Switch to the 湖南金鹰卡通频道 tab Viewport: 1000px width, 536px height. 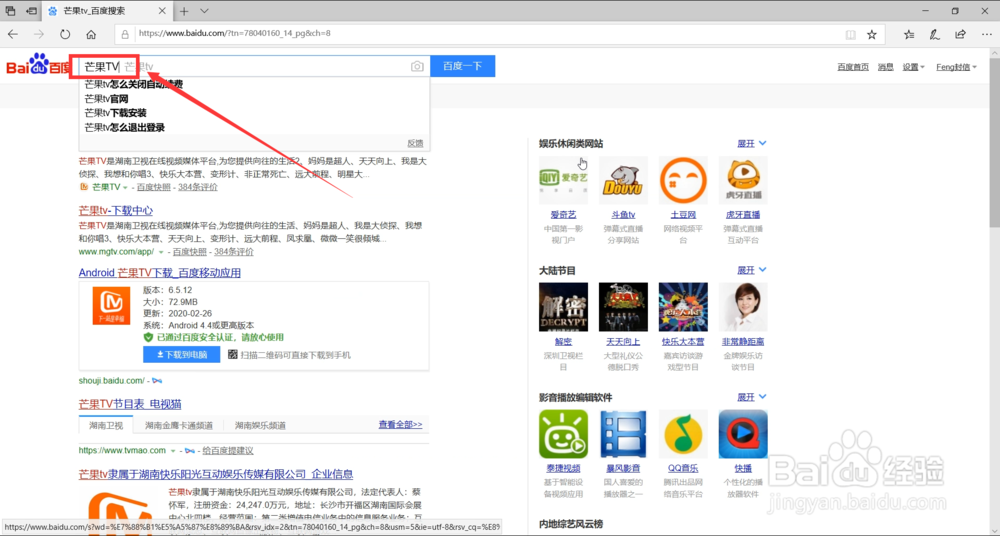[179, 426]
